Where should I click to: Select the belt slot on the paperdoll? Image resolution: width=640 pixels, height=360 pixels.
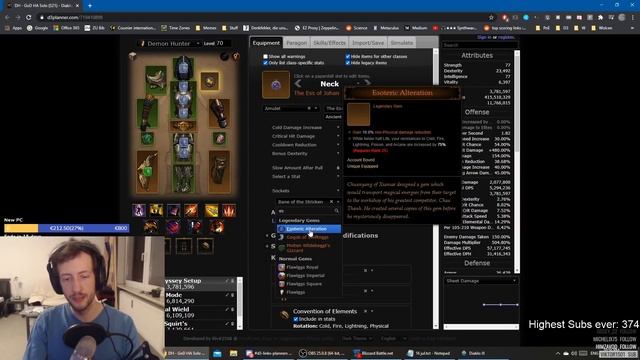click(x=183, y=126)
